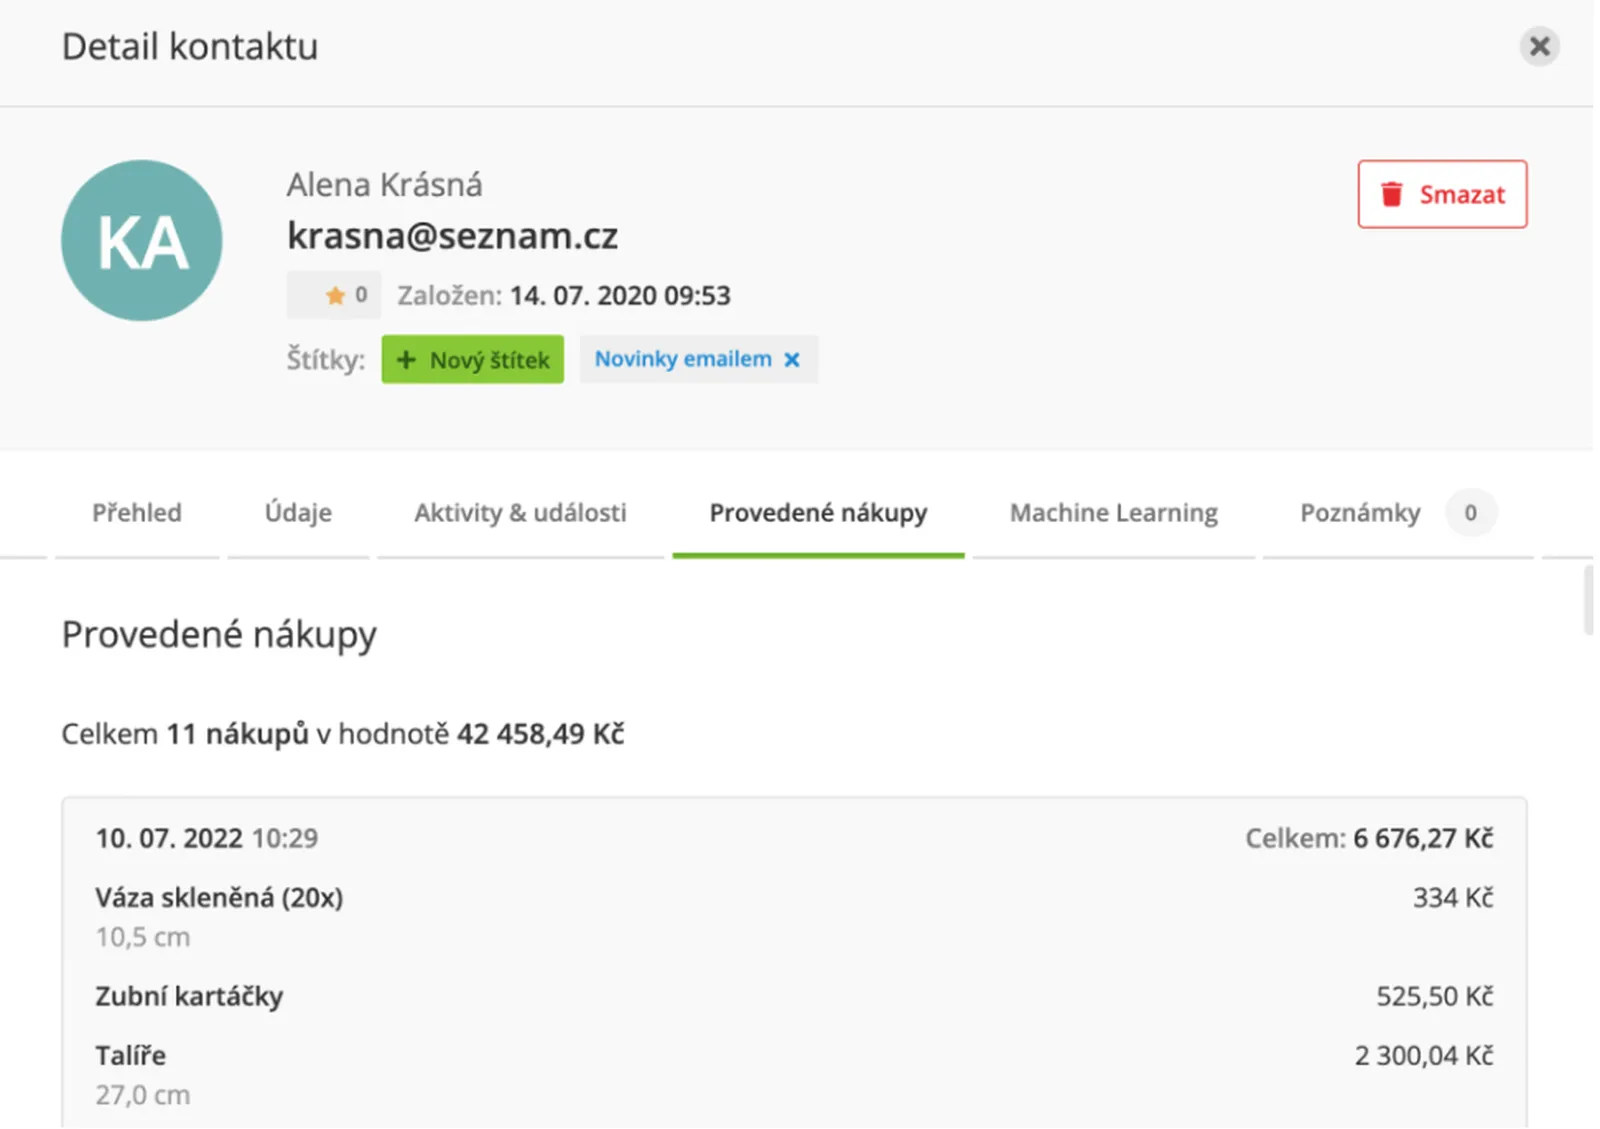The height and width of the screenshot is (1129, 1600).
Task: Click the KA contact avatar
Action: (142, 241)
